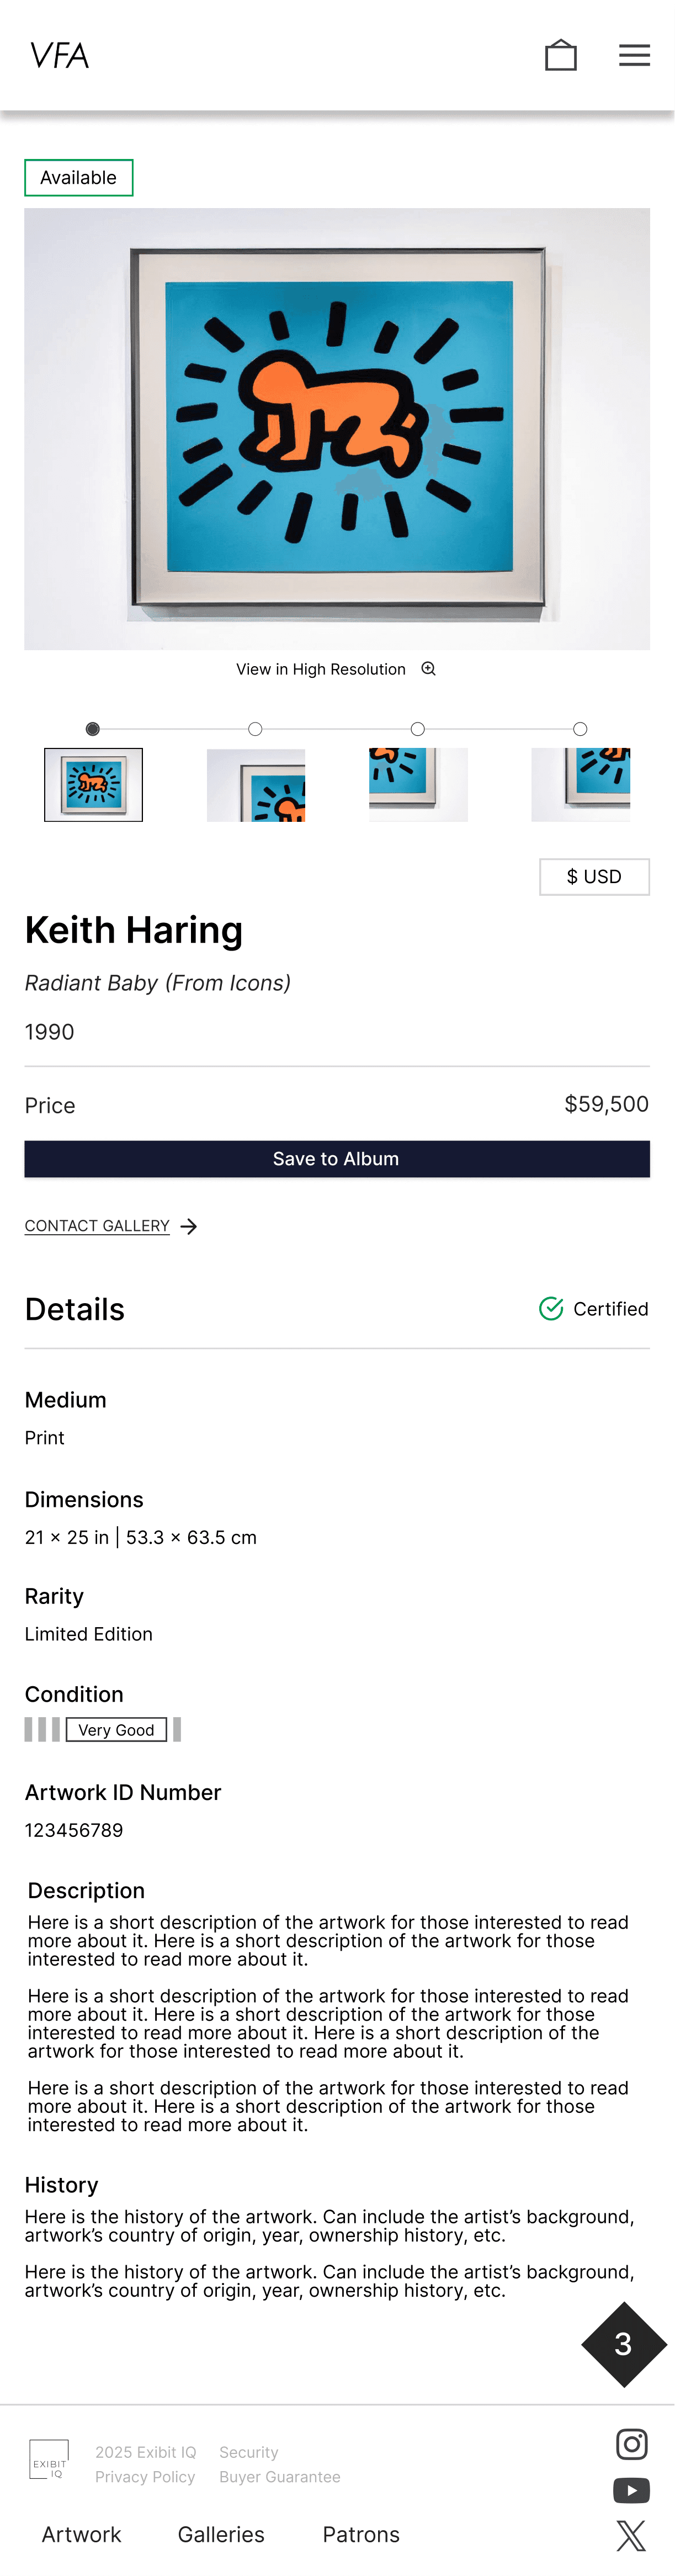675x2576 pixels.
Task: Click the Certified checkmark icon
Action: click(550, 1308)
